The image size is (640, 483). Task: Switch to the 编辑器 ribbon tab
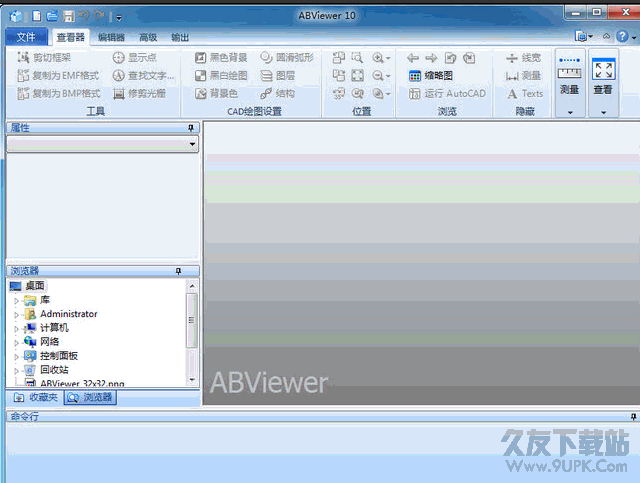point(111,38)
